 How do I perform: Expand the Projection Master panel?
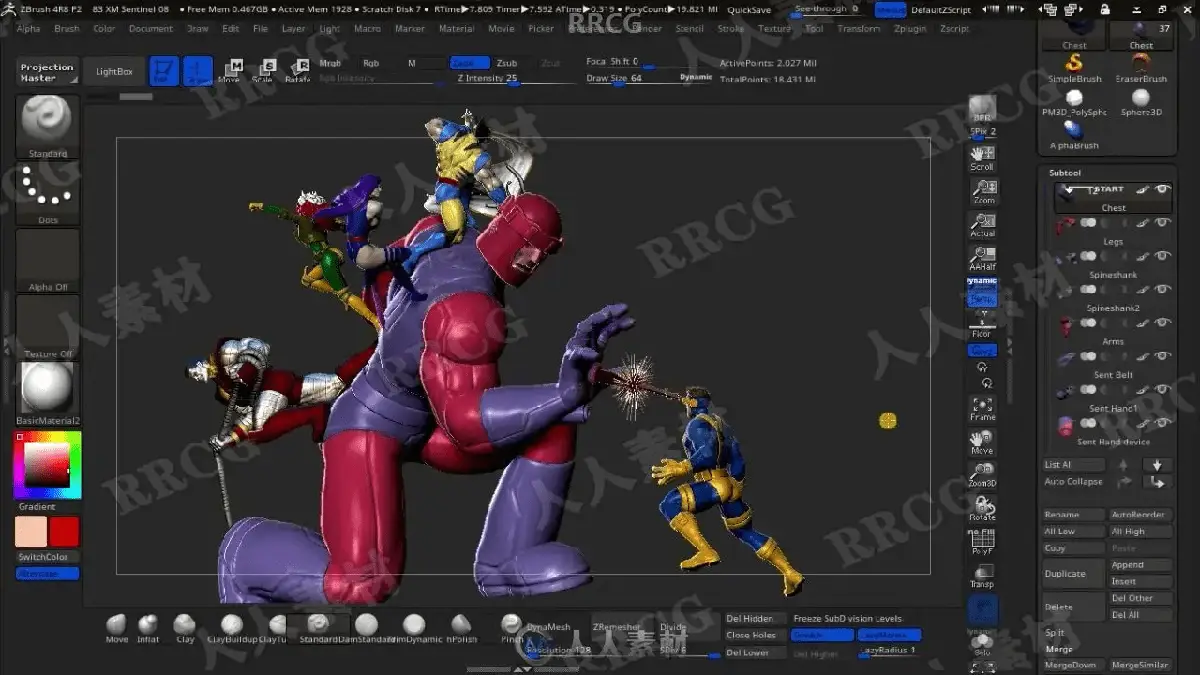pos(47,72)
